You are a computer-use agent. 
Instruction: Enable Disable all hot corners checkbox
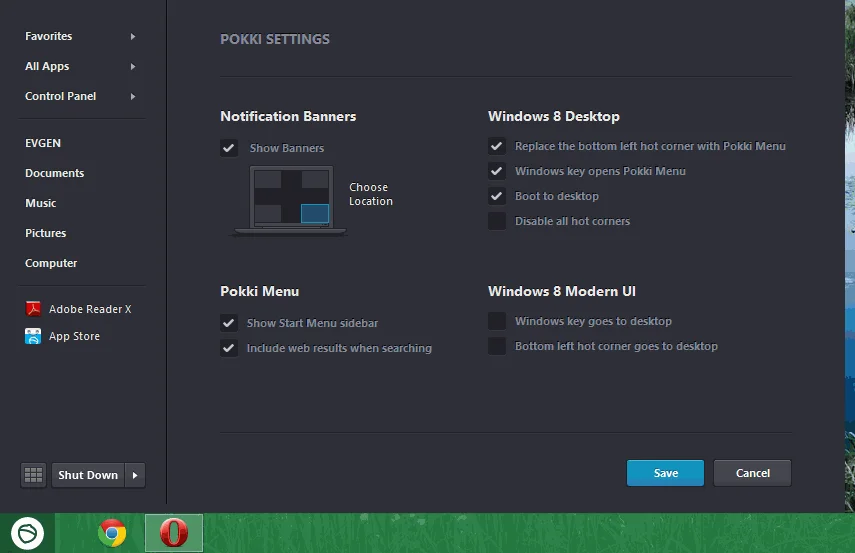(497, 221)
